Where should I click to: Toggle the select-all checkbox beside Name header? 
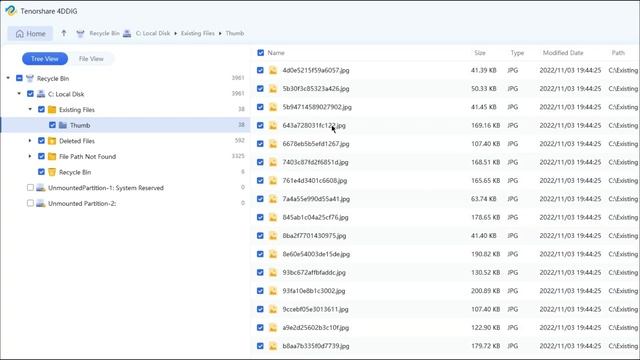click(260, 53)
